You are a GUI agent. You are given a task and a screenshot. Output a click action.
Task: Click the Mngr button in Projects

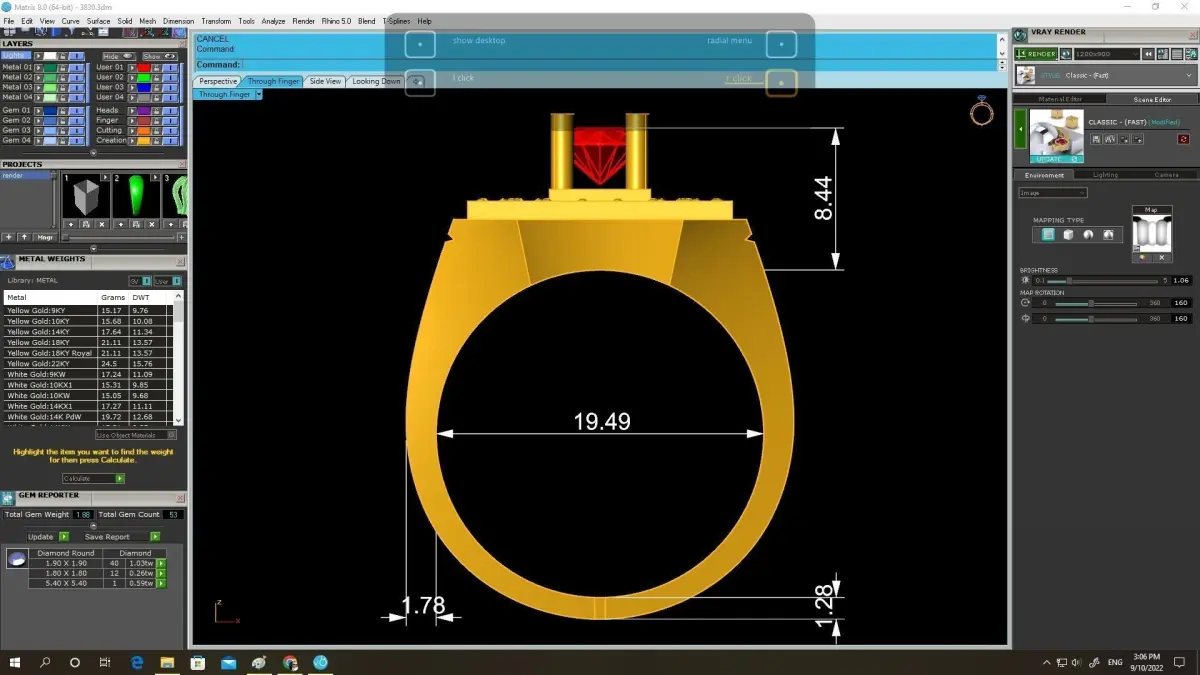(45, 237)
